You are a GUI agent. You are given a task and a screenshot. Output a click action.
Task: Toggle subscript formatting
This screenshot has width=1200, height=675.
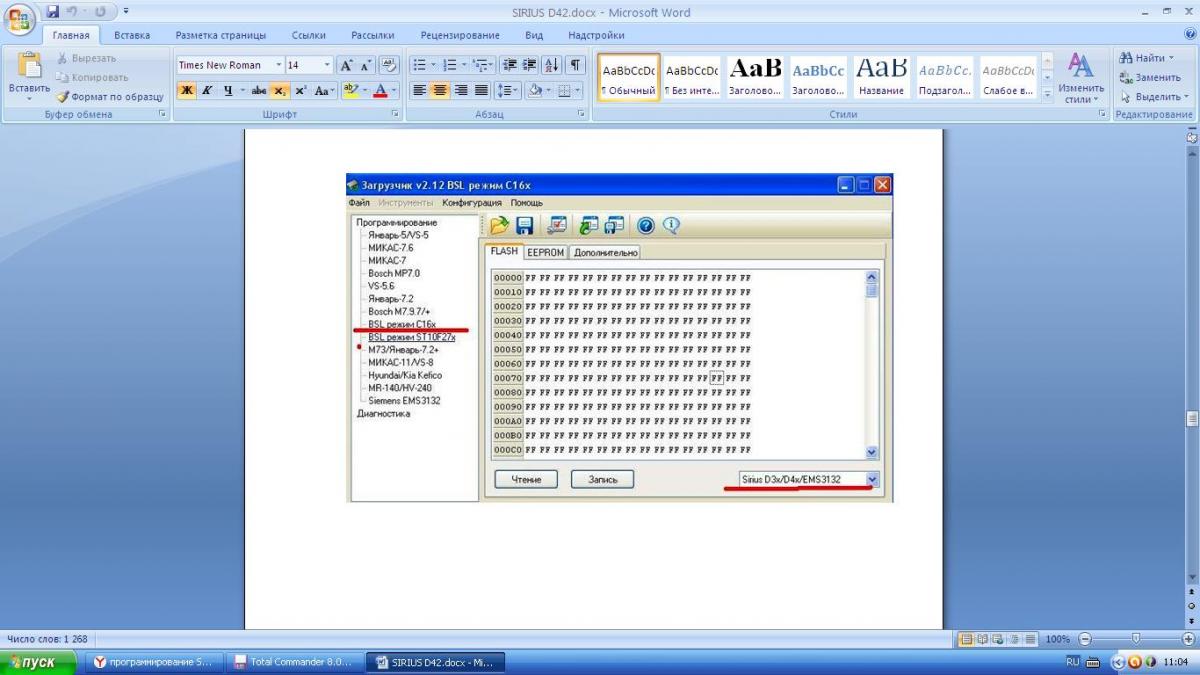pyautogui.click(x=280, y=91)
